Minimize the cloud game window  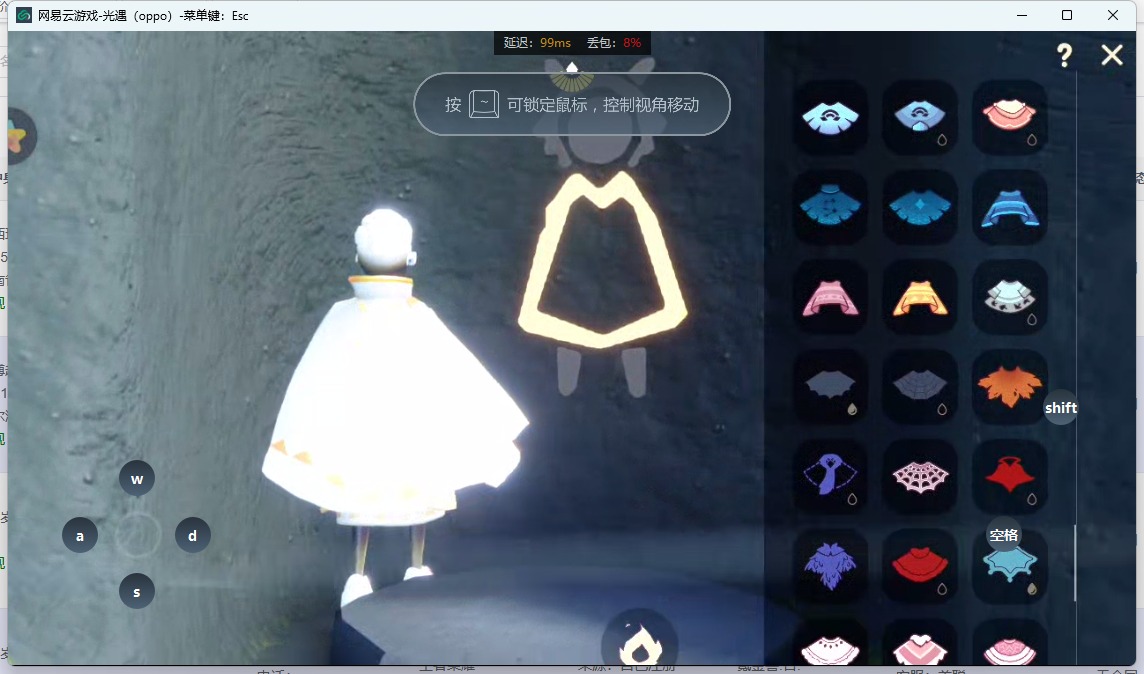click(1022, 15)
